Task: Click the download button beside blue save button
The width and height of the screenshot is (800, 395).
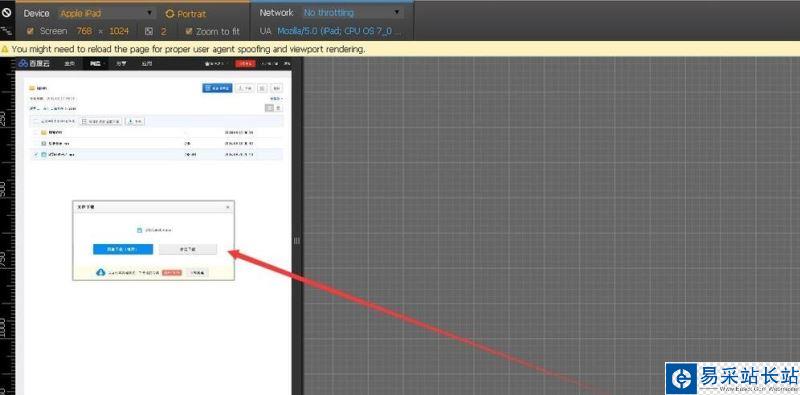Action: [x=245, y=88]
